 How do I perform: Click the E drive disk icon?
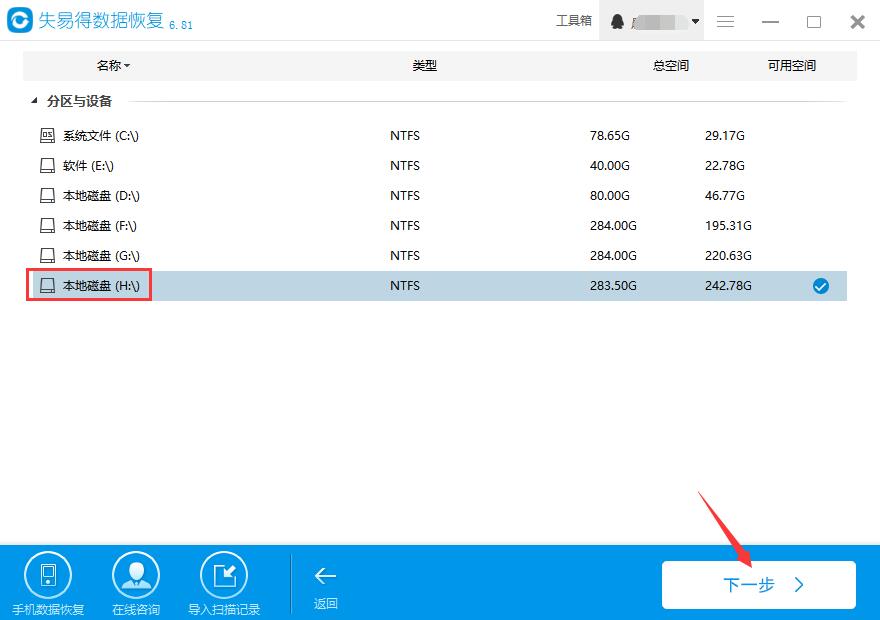[47, 166]
